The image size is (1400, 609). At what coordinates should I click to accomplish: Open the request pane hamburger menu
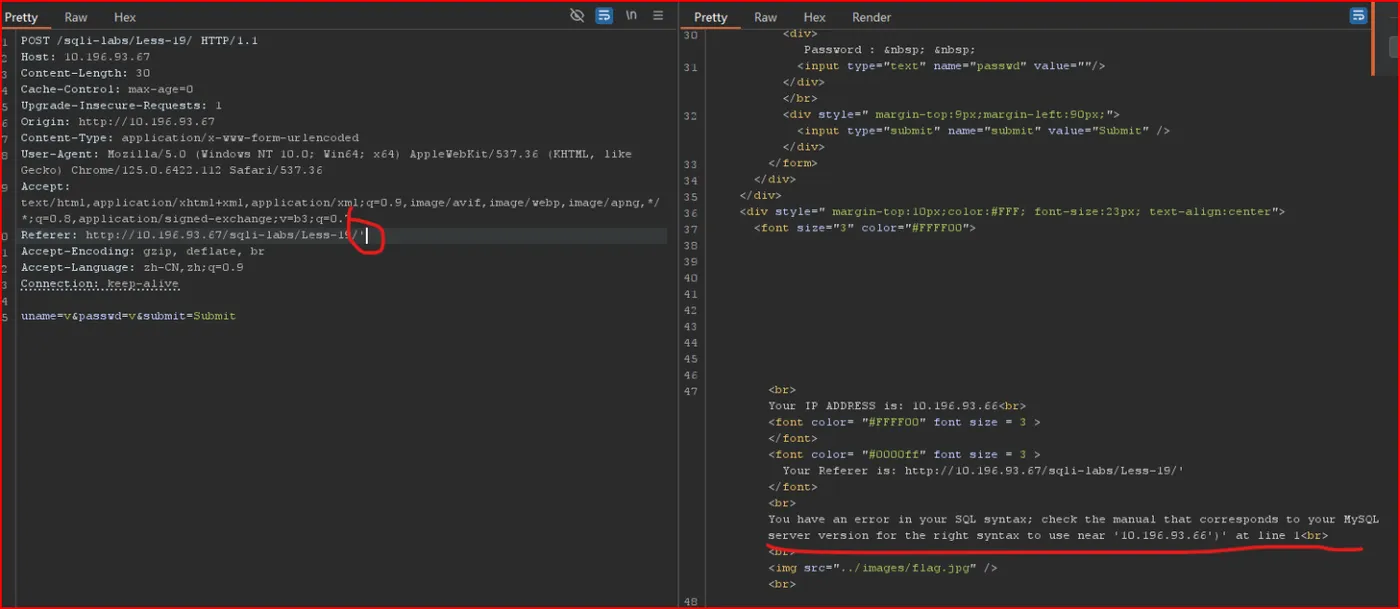coord(658,16)
